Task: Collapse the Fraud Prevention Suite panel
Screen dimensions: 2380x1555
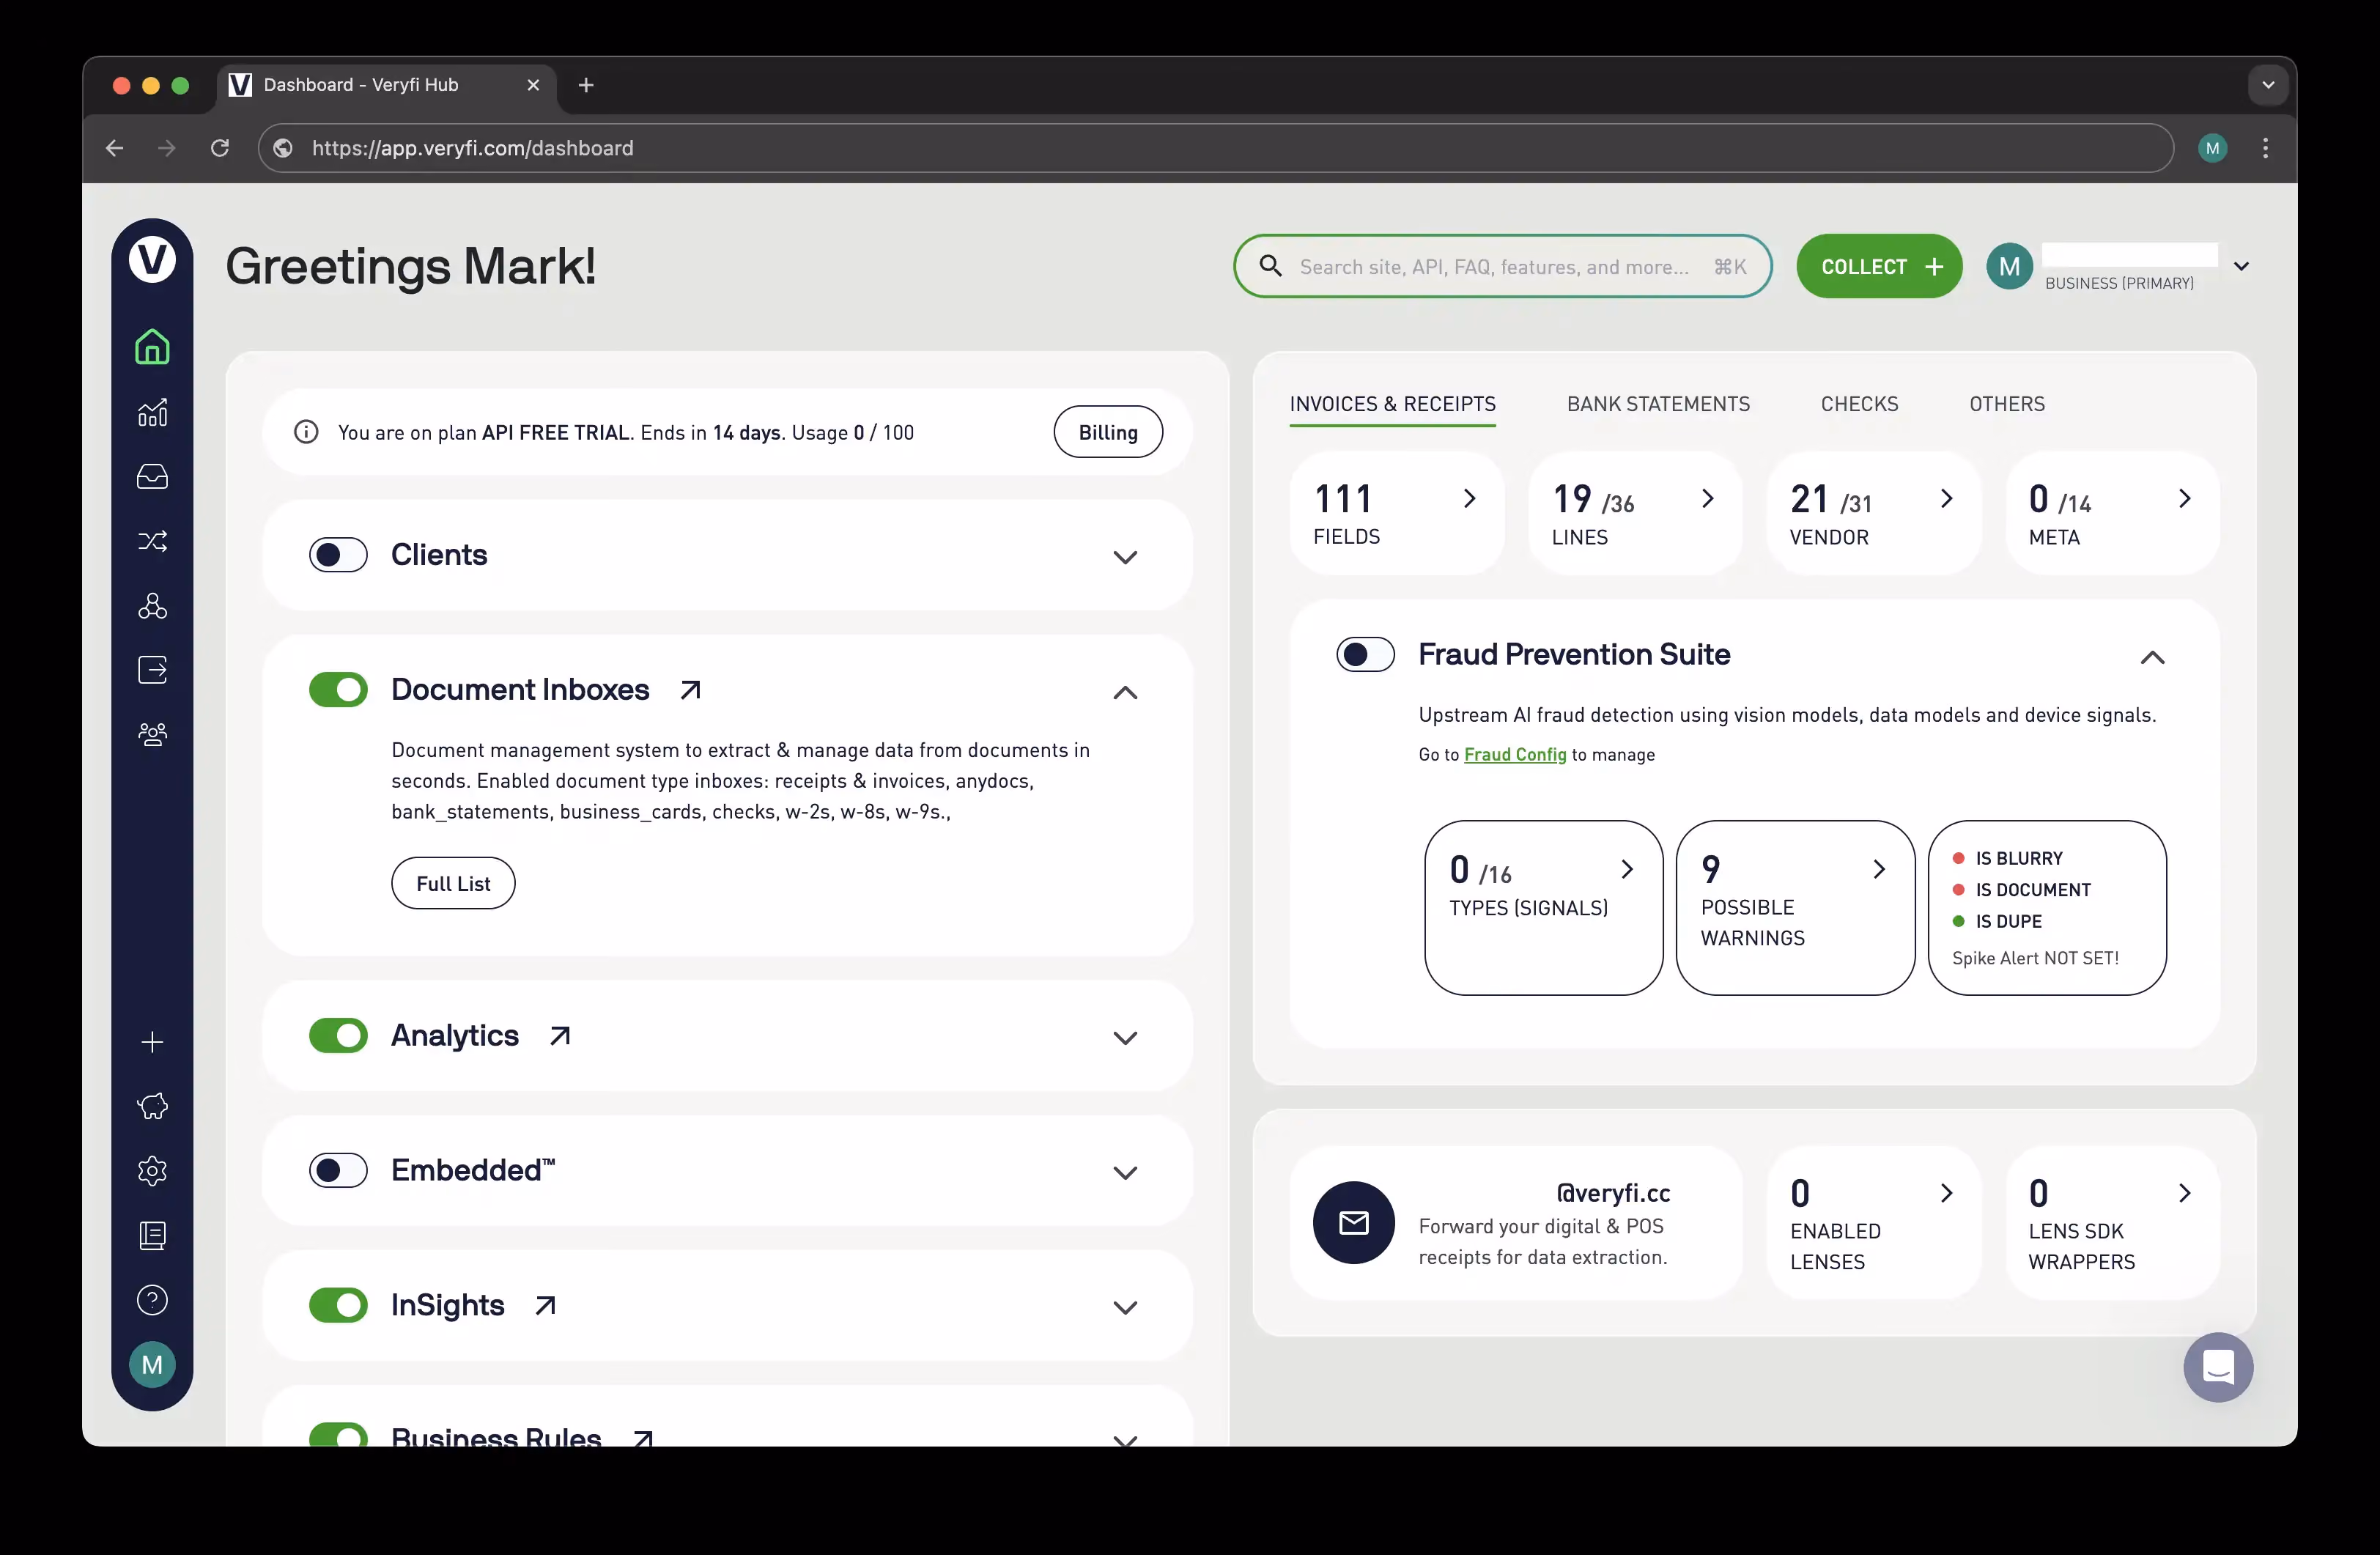Action: point(2152,657)
